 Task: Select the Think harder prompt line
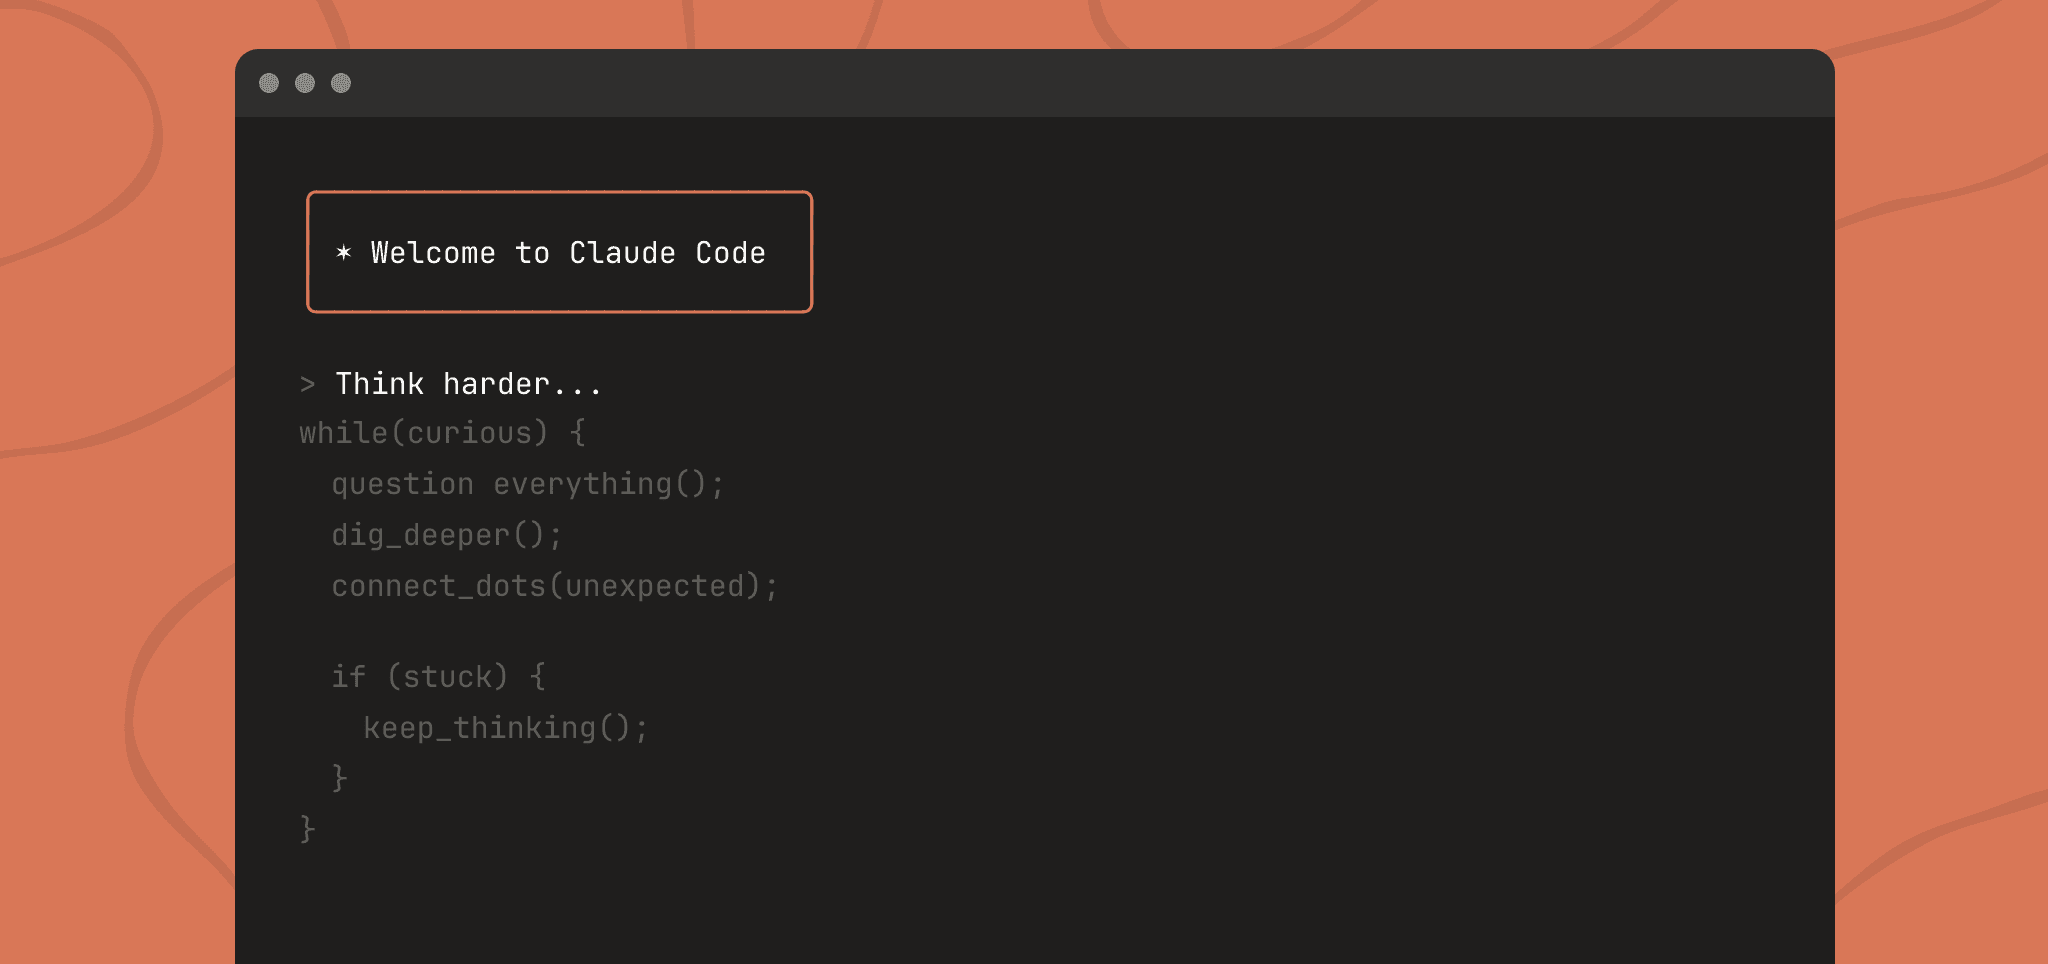coord(468,384)
